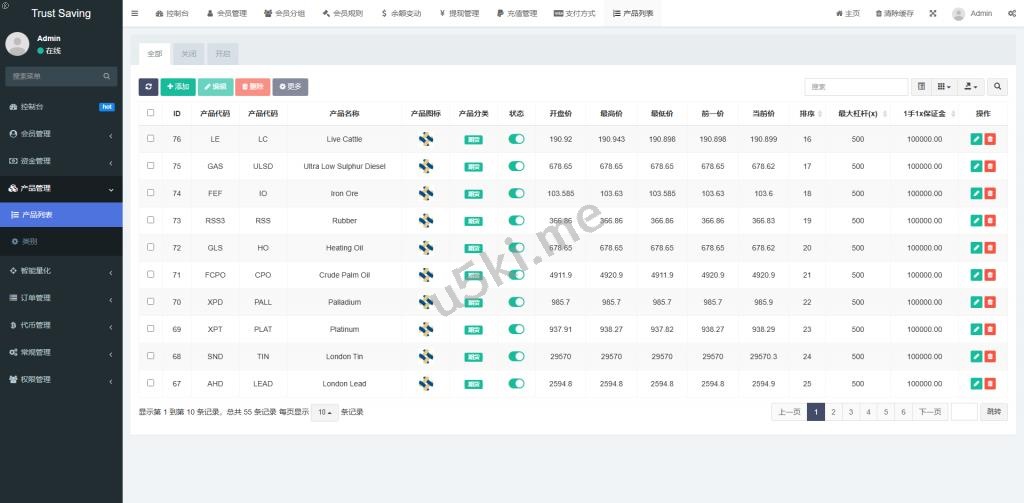This screenshot has height=503, width=1024.
Task: Click the table view toggle icon
Action: tap(921, 87)
